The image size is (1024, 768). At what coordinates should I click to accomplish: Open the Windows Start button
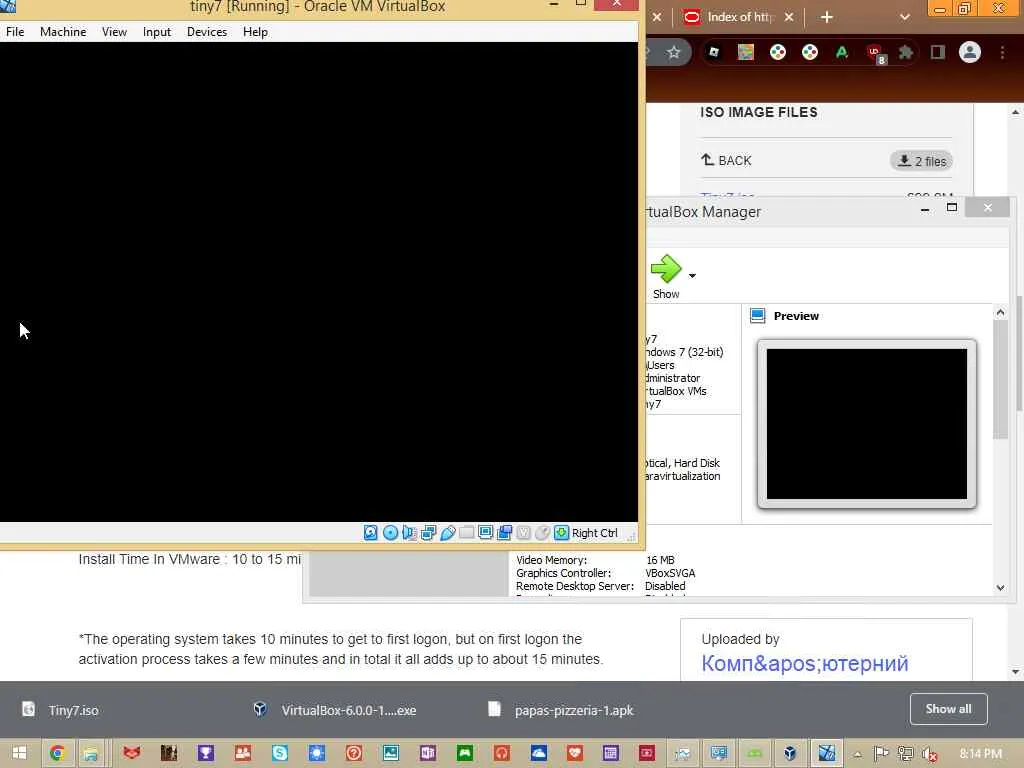(19, 753)
